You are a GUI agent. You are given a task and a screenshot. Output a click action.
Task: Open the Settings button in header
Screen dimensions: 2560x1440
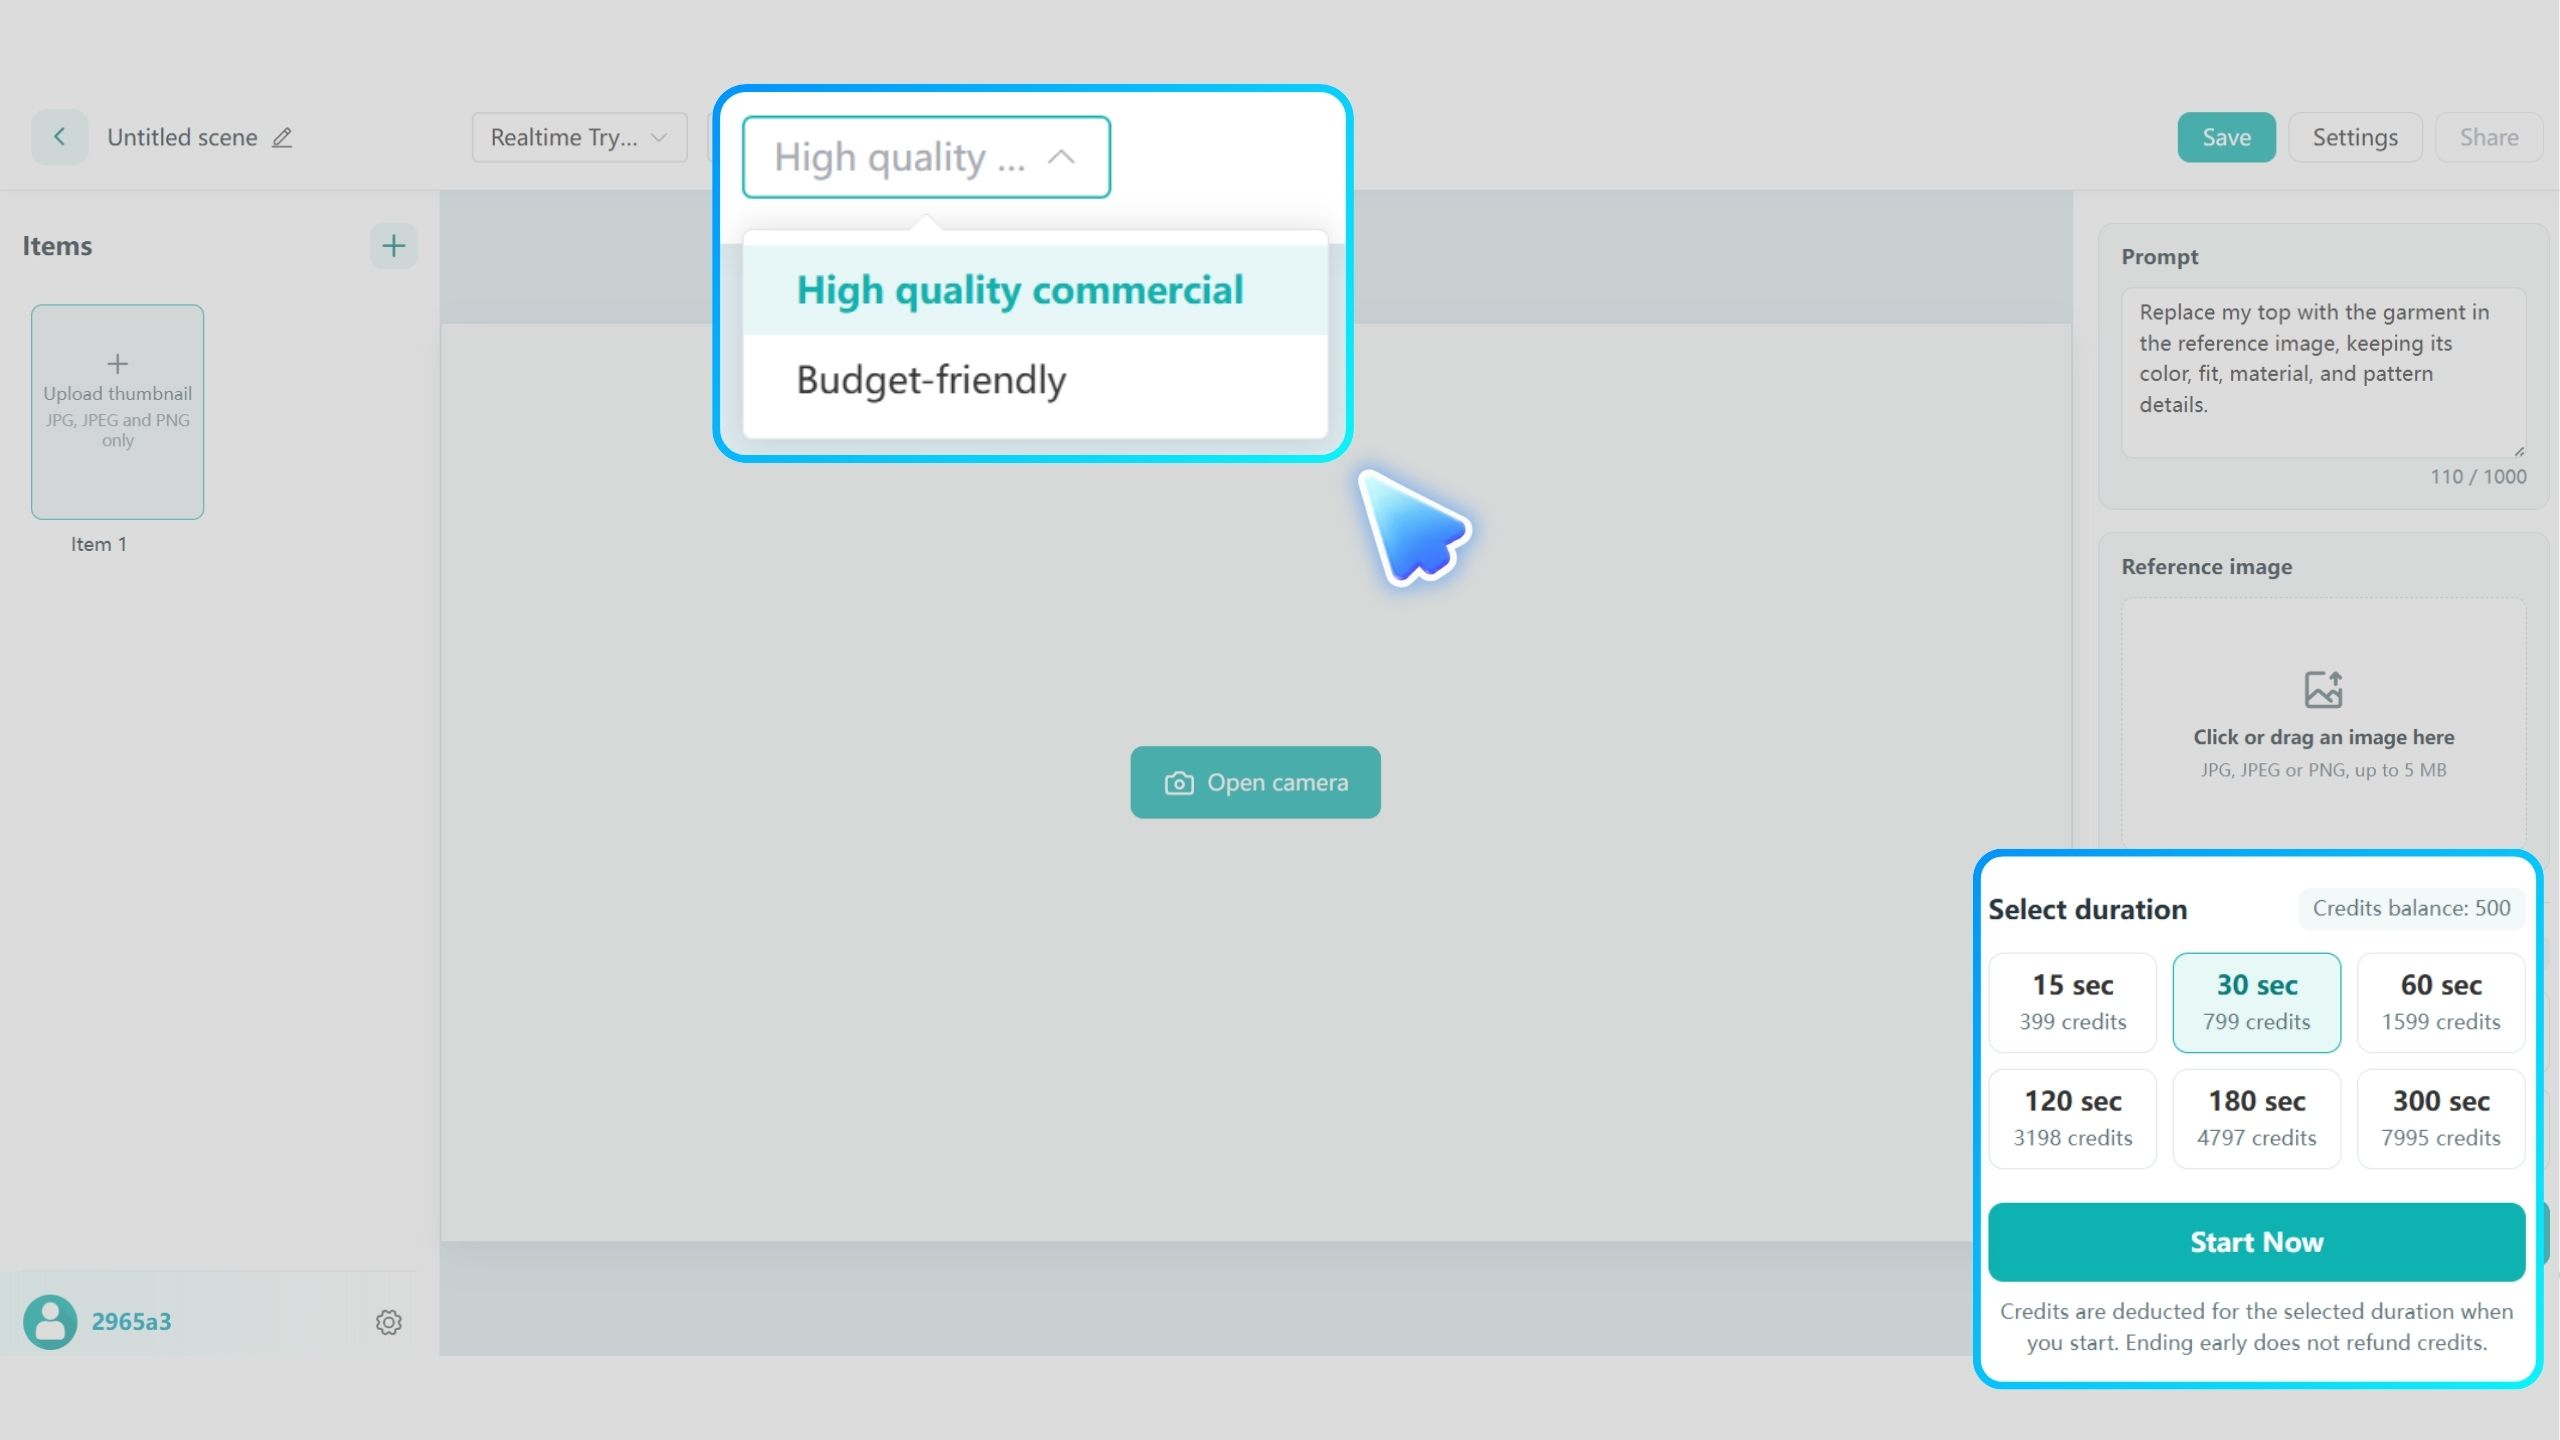pyautogui.click(x=2354, y=137)
